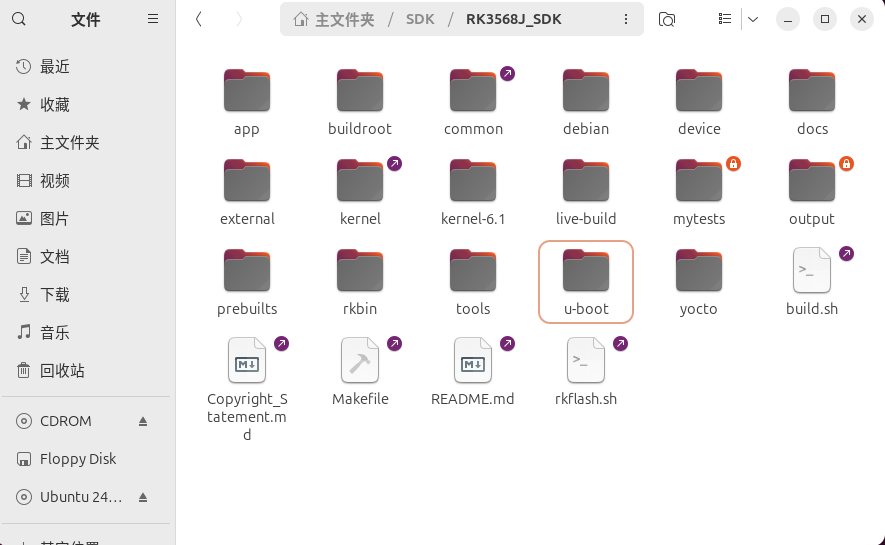
Task: Select the buildroot folder
Action: (360, 102)
